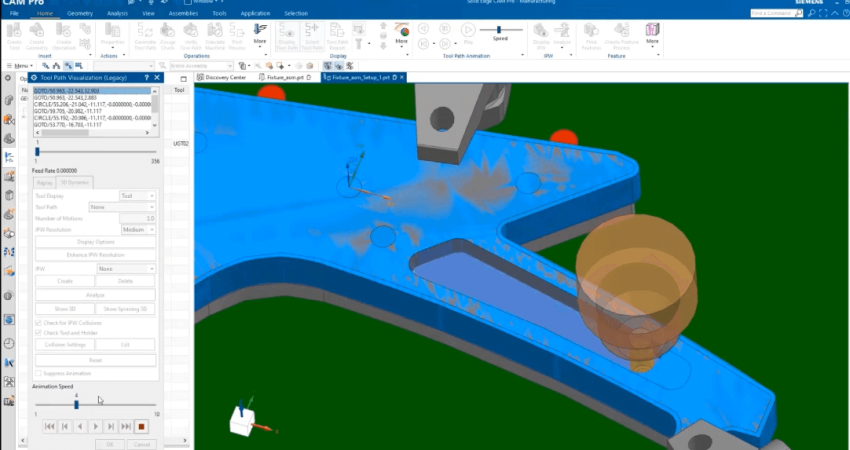Image resolution: width=850 pixels, height=450 pixels.
Task: Open the IPW dropdown set to None
Action: point(126,269)
